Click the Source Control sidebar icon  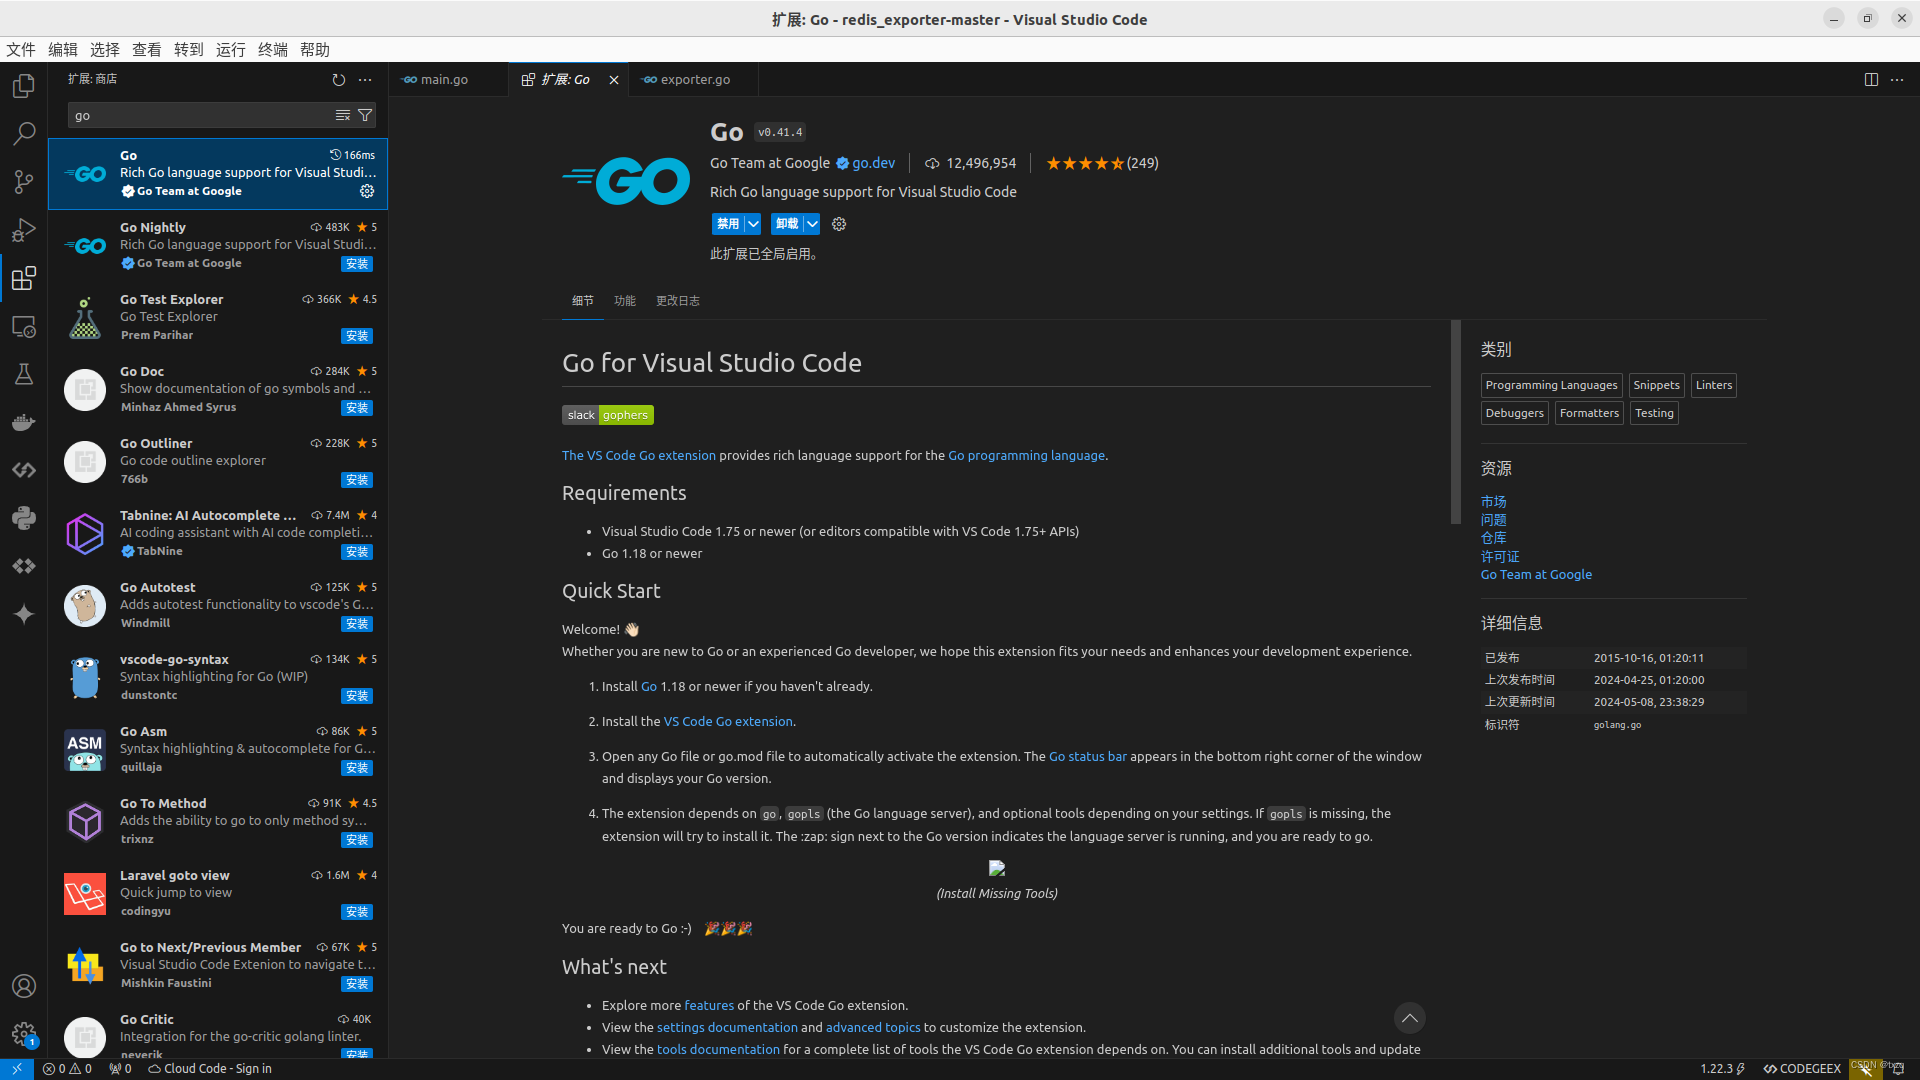pos(25,182)
